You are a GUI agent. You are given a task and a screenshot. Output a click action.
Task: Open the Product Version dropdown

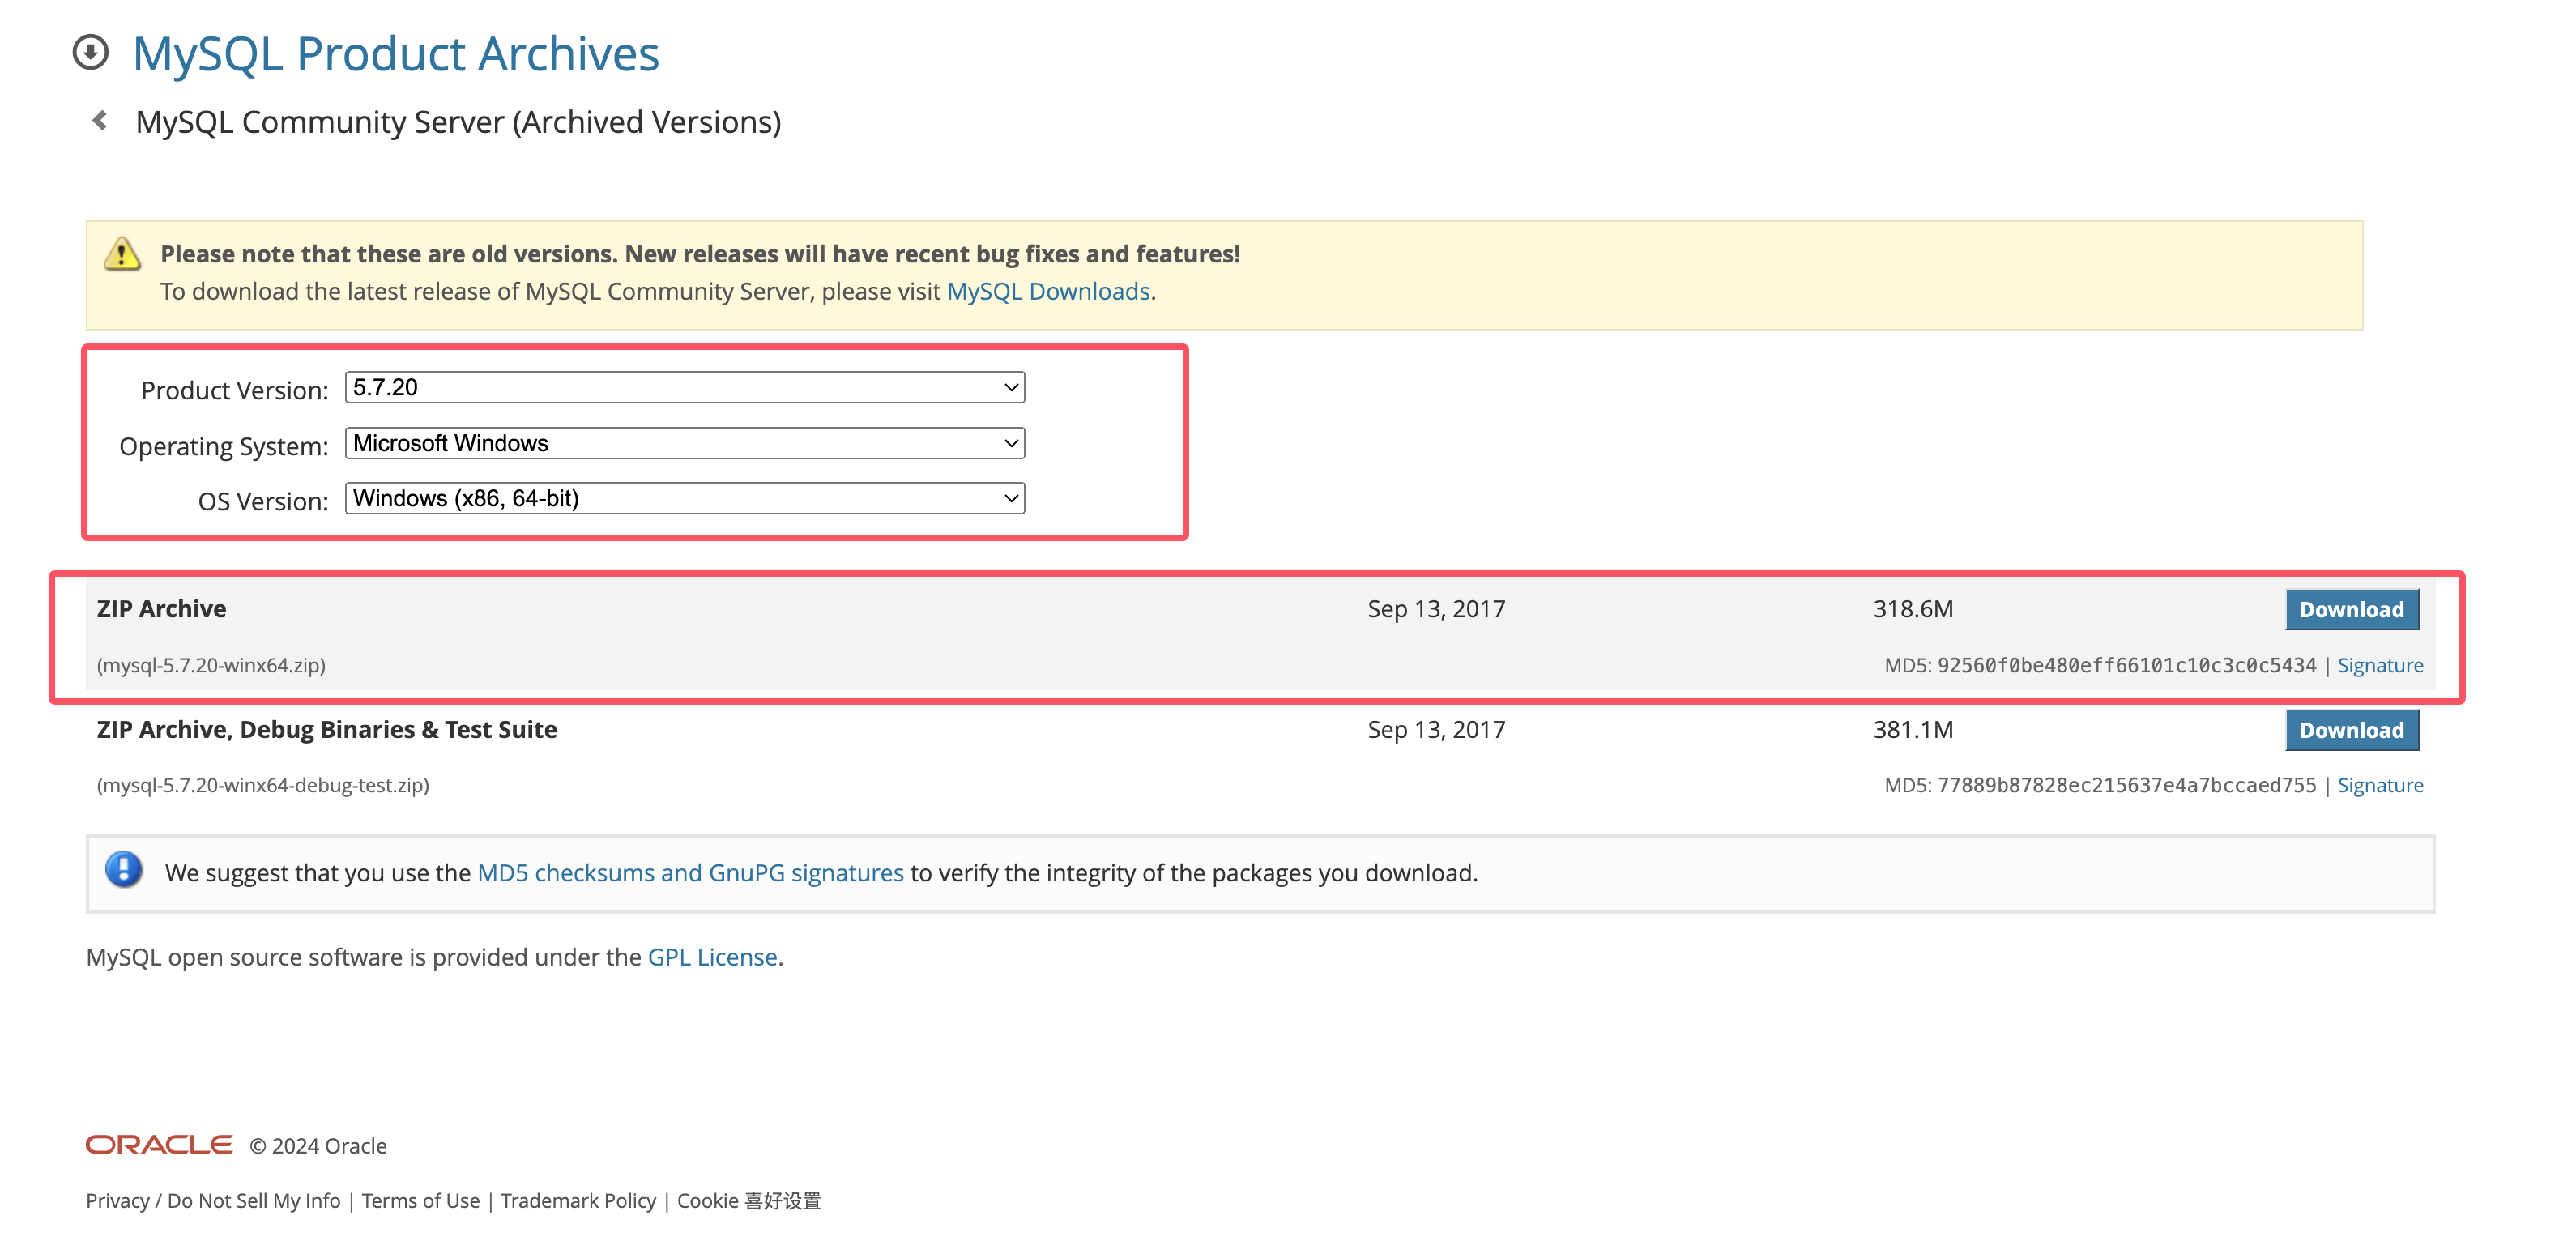(x=685, y=387)
